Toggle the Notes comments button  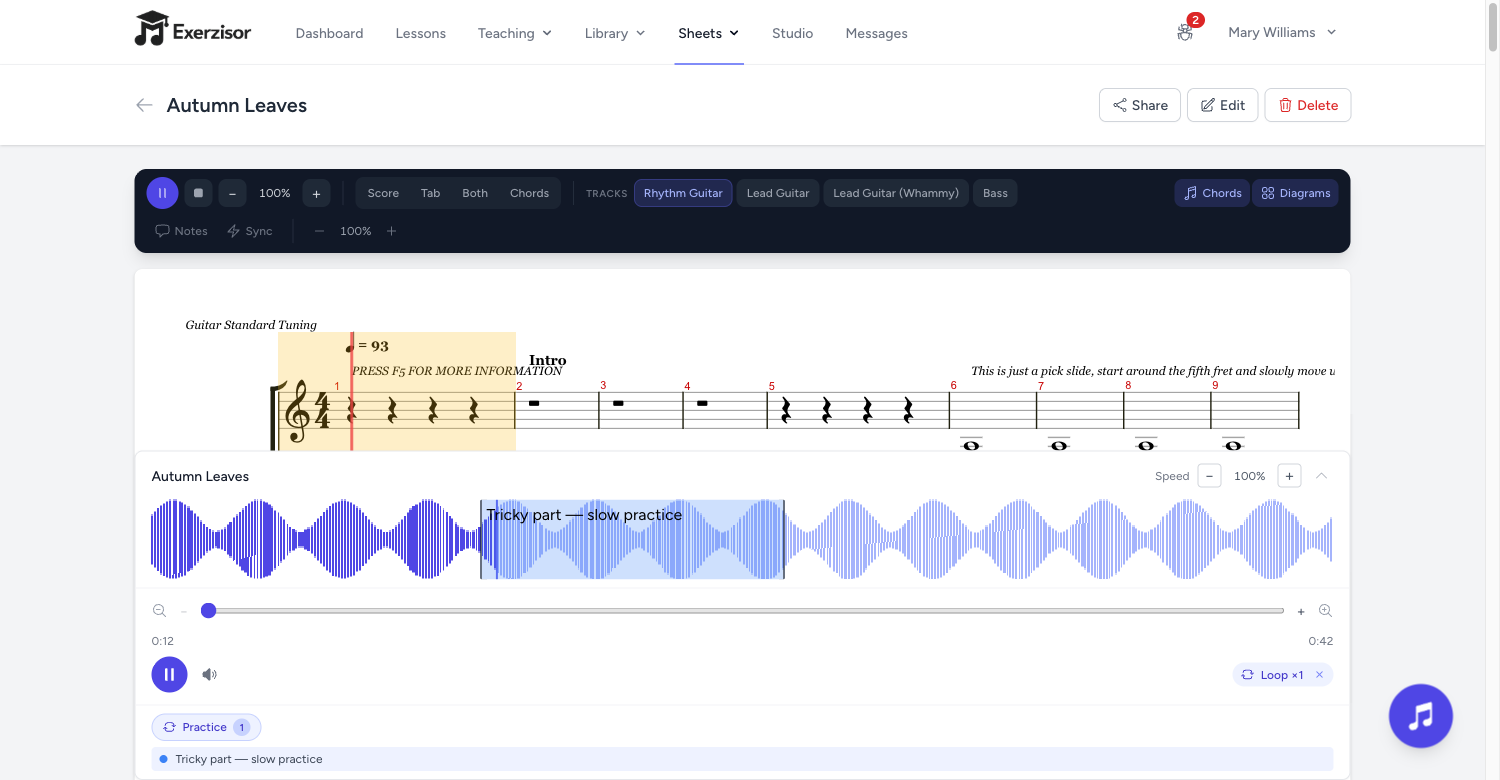tap(181, 231)
